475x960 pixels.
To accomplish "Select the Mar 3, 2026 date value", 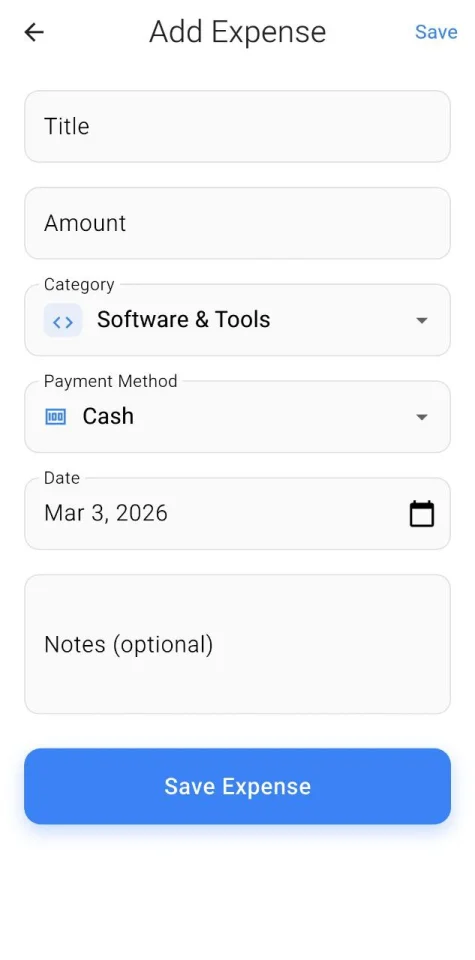I will [x=106, y=513].
